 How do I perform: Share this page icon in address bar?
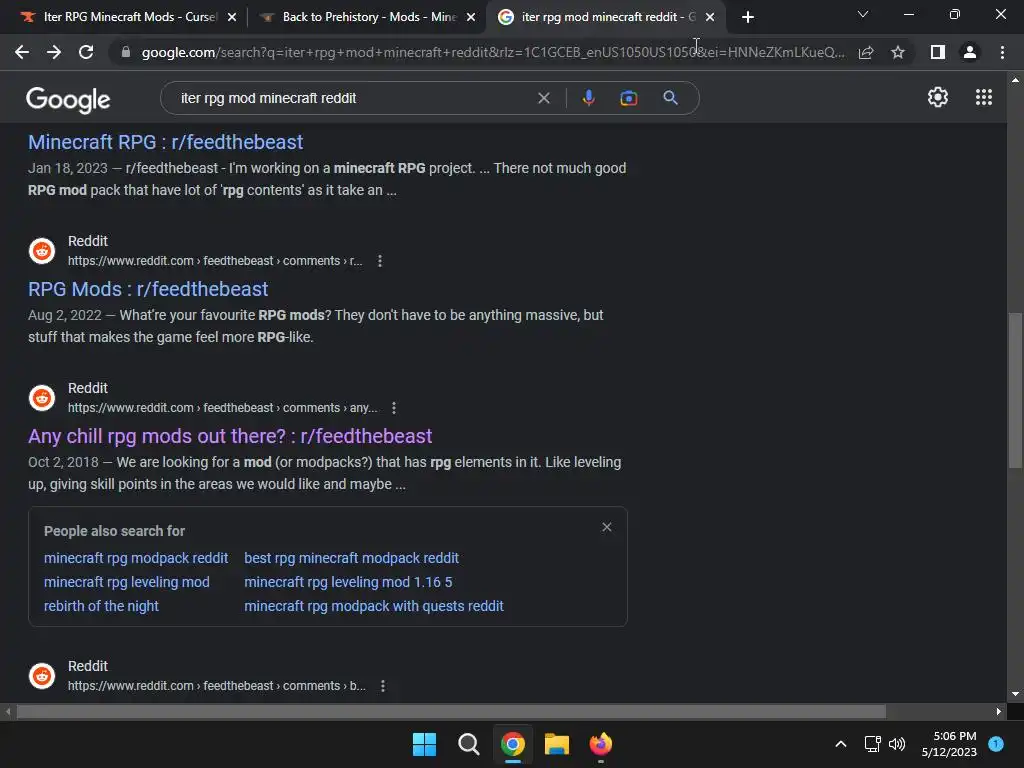click(x=866, y=52)
